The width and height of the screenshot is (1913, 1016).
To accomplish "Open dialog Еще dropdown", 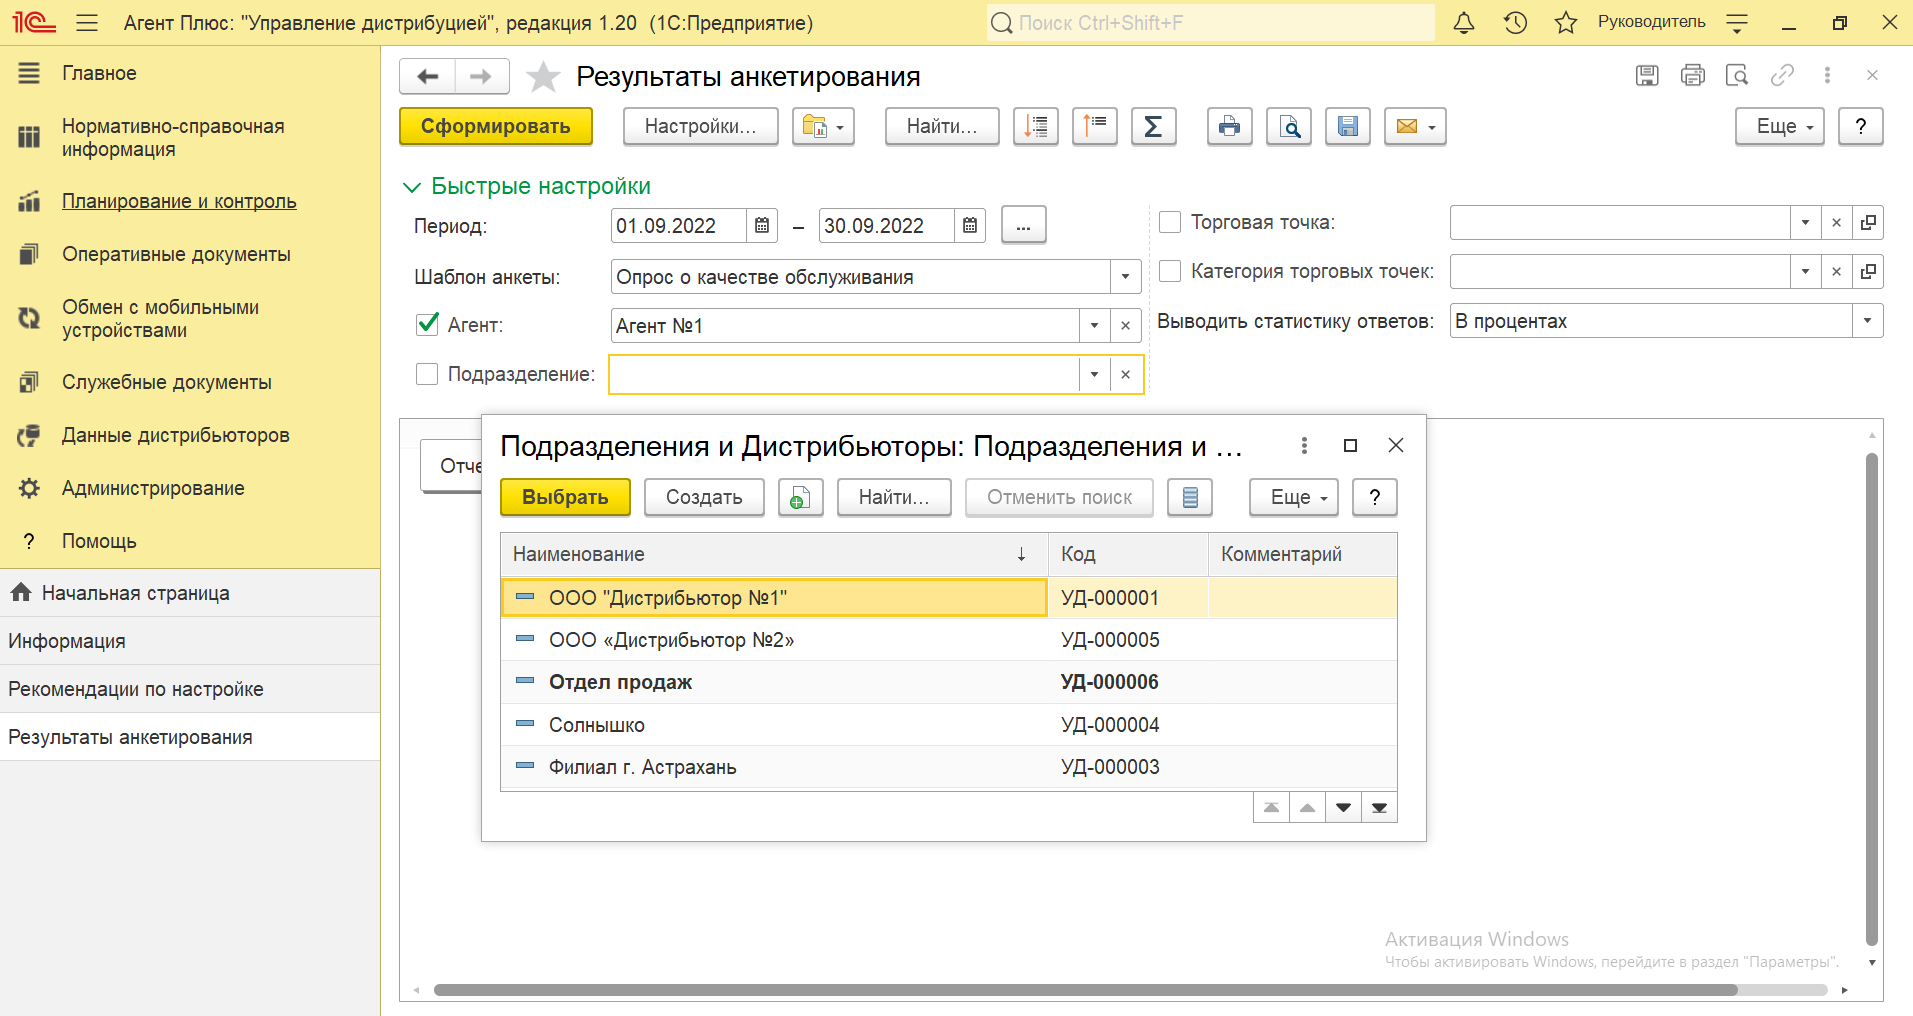I will [x=1294, y=498].
